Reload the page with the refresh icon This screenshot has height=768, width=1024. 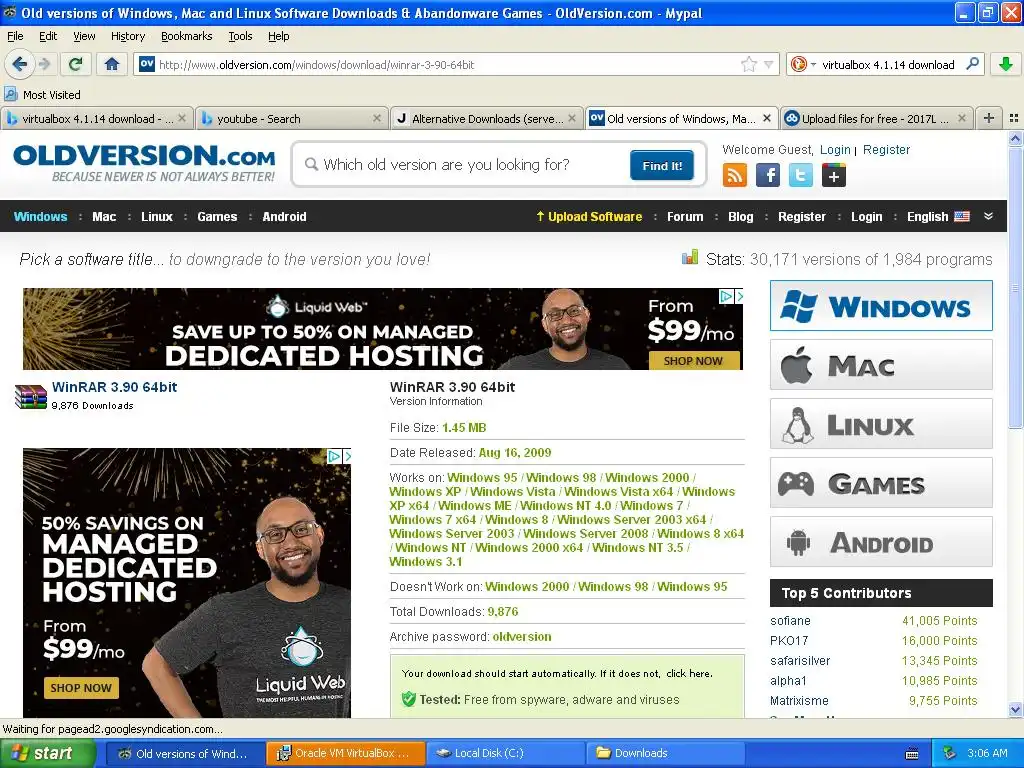75,64
